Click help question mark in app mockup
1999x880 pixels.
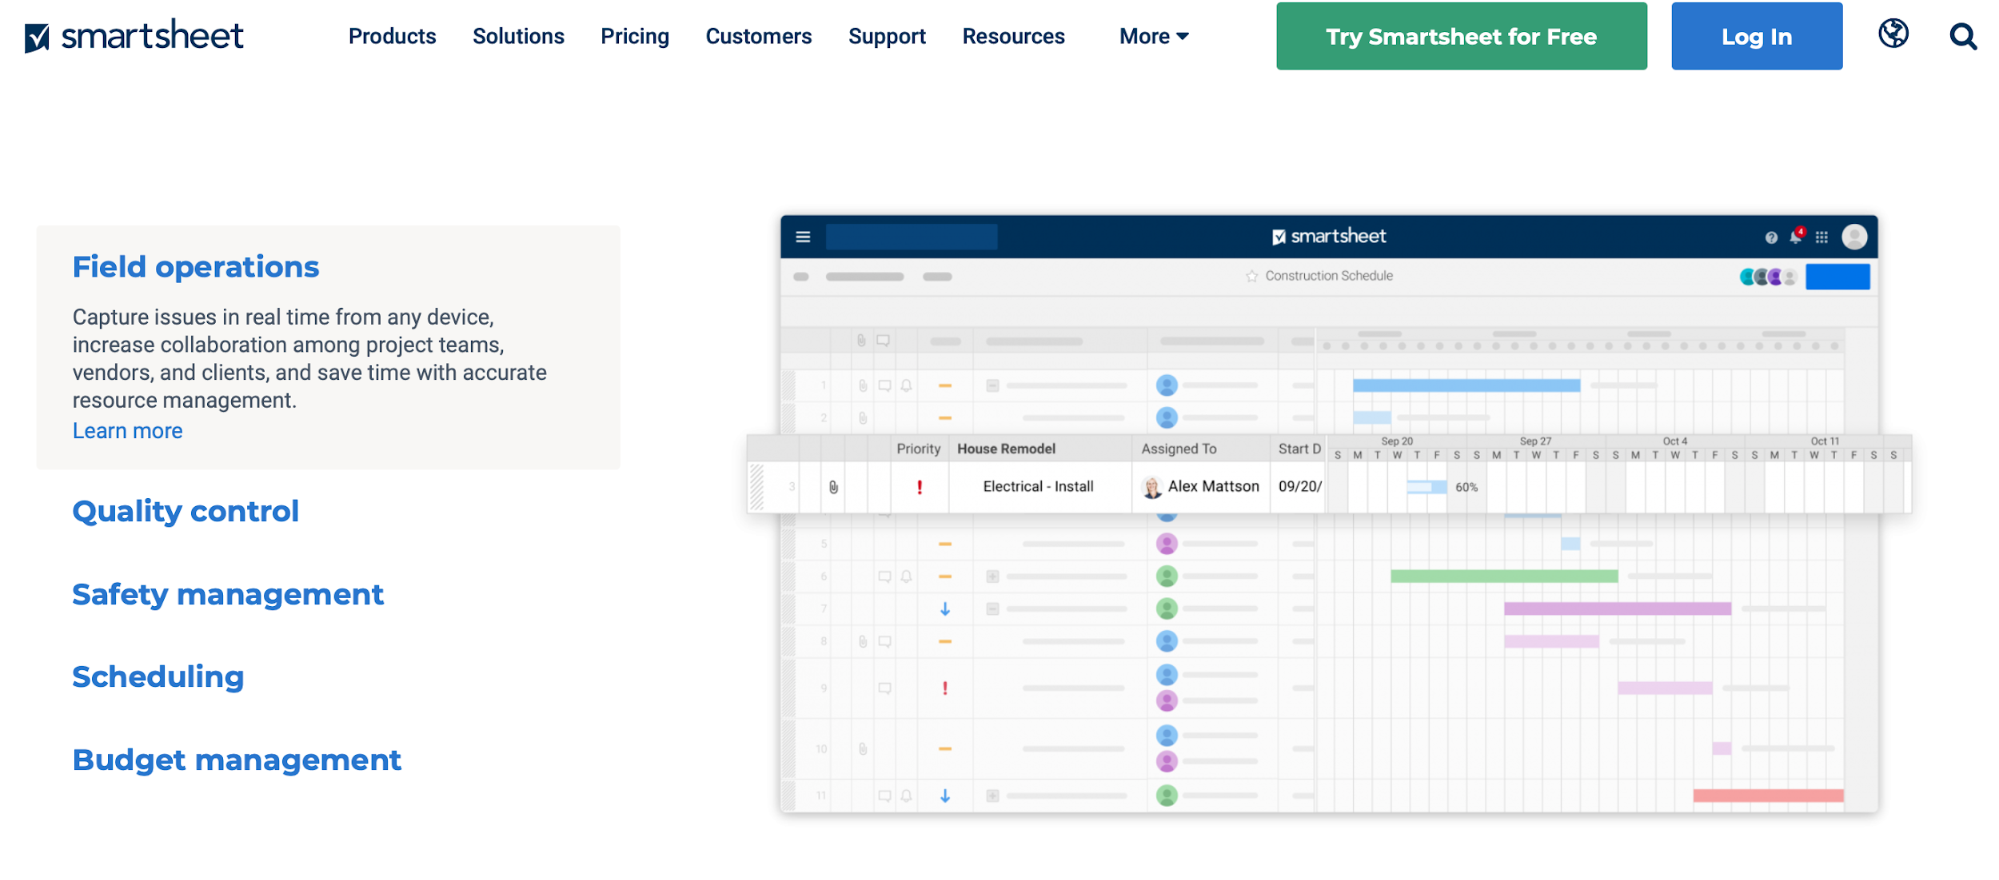pos(1771,237)
